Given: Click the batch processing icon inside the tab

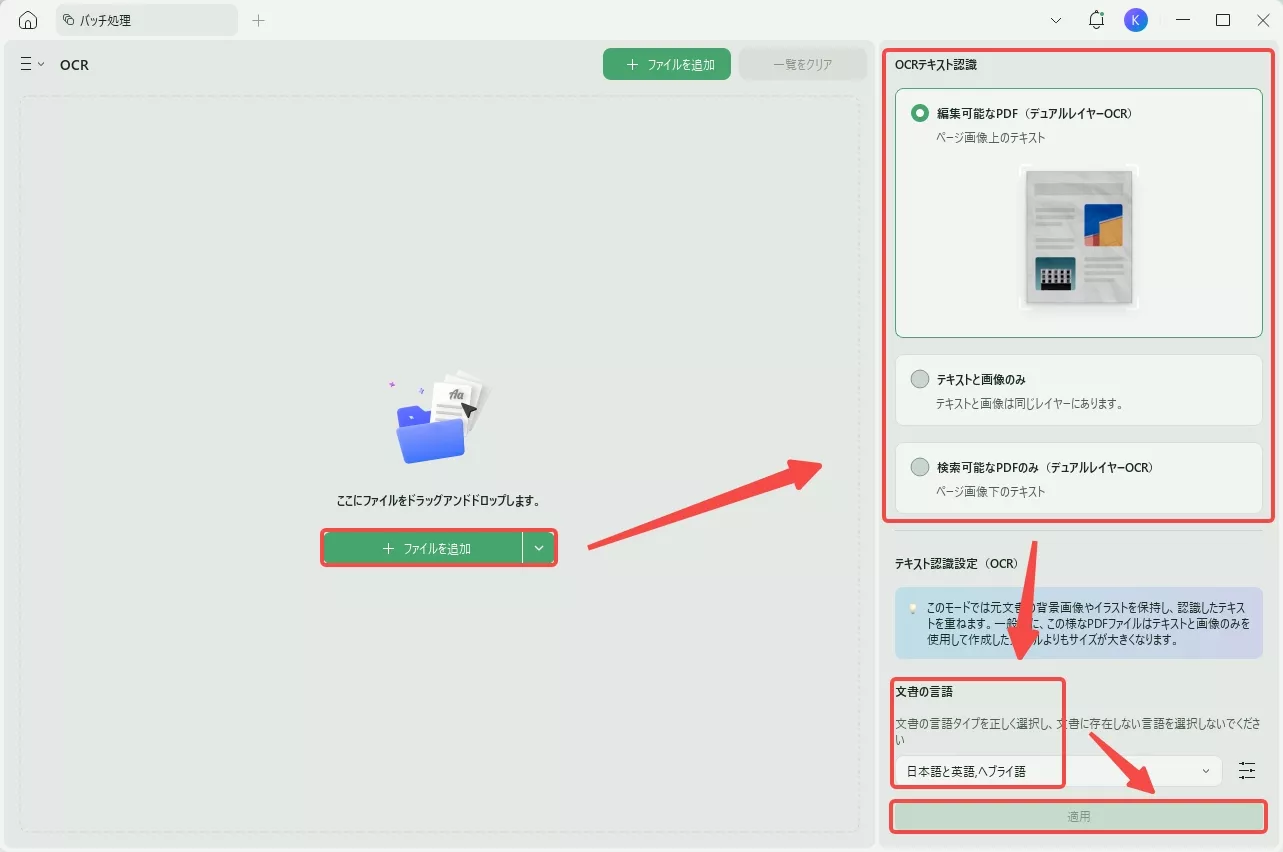Looking at the screenshot, I should click(x=66, y=19).
